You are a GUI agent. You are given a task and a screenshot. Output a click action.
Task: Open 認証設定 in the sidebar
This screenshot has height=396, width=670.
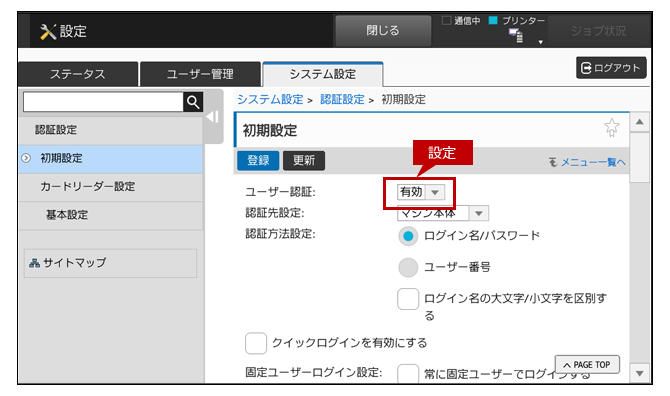click(x=111, y=130)
